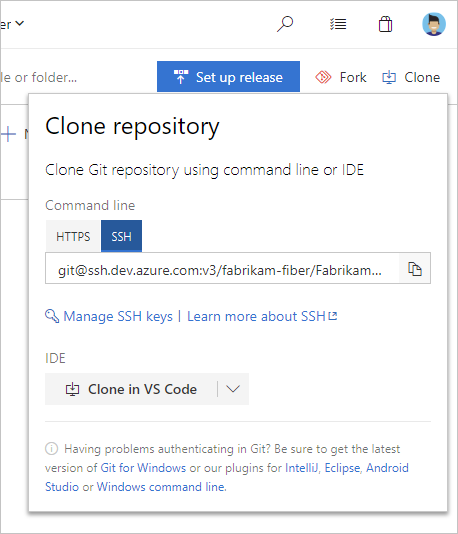Open the search magnifier icon

(285, 24)
